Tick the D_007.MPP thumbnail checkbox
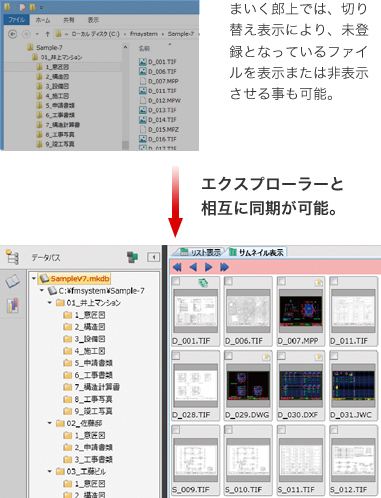Viewport: 381px width, 498px height. click(x=282, y=281)
